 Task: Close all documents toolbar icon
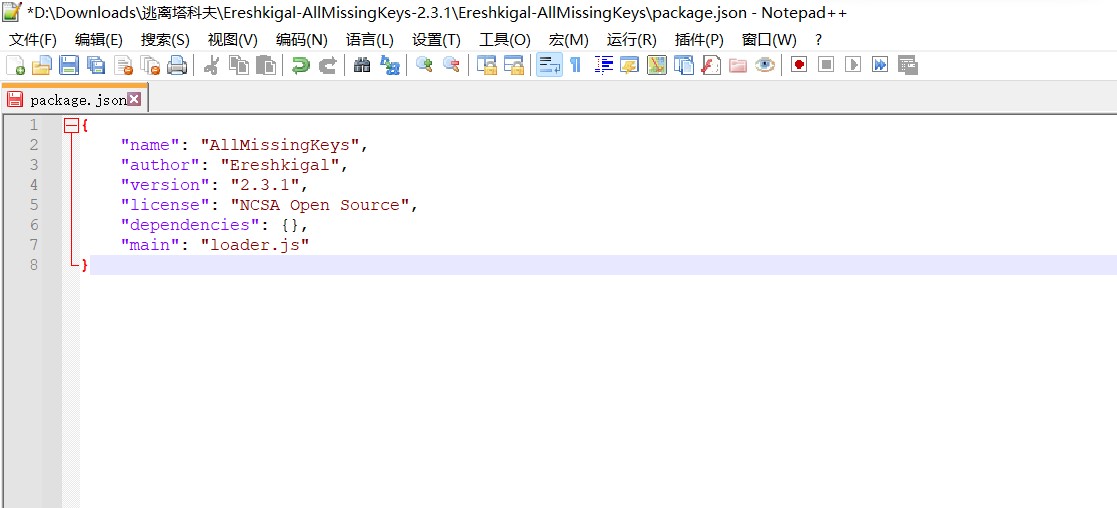(x=150, y=66)
